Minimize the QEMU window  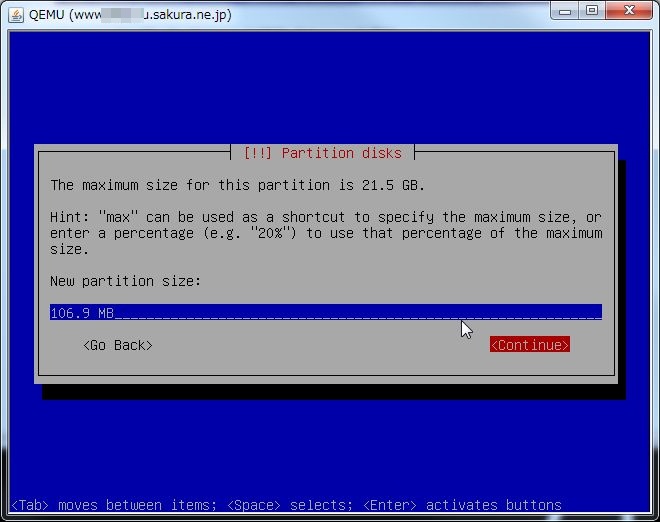pos(565,11)
